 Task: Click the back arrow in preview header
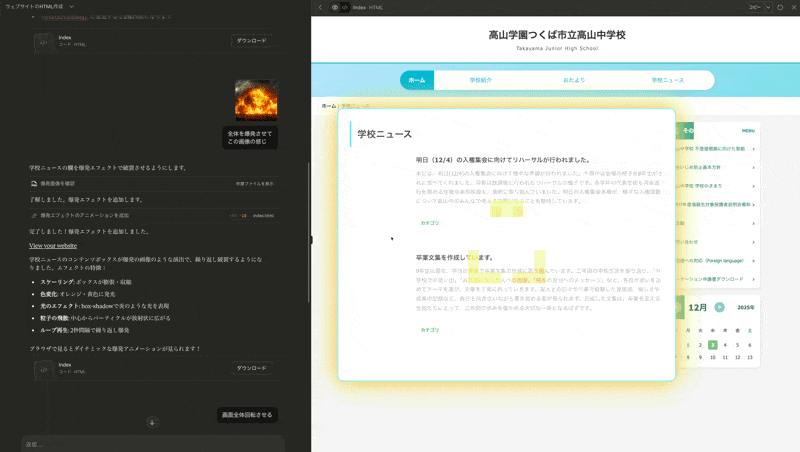click(x=320, y=7)
